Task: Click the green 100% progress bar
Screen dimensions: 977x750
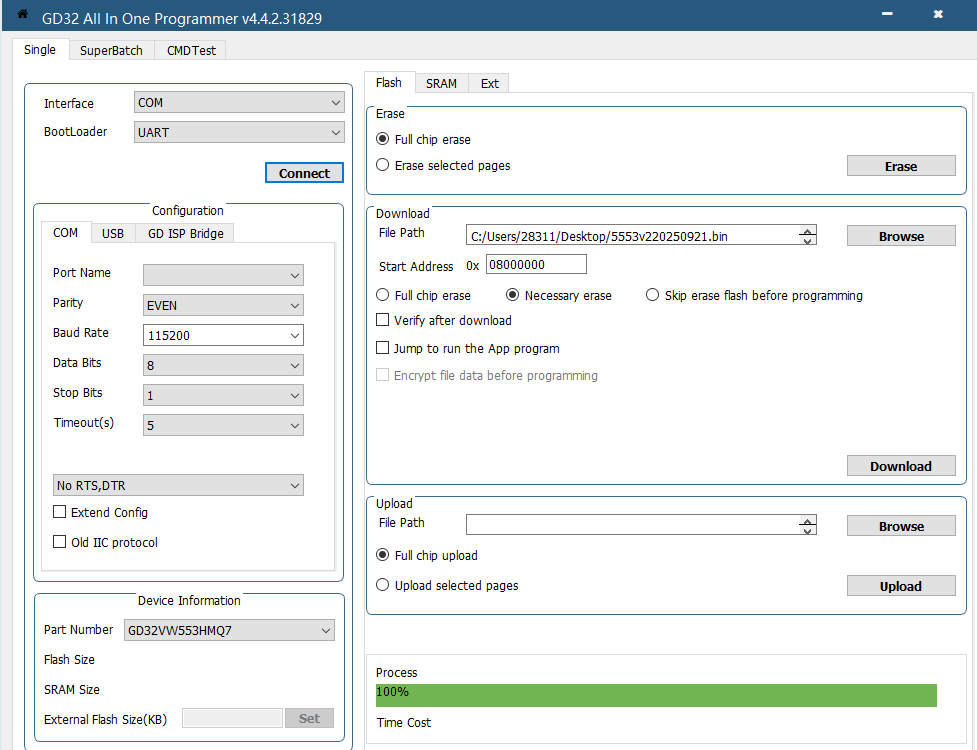Action: point(656,695)
